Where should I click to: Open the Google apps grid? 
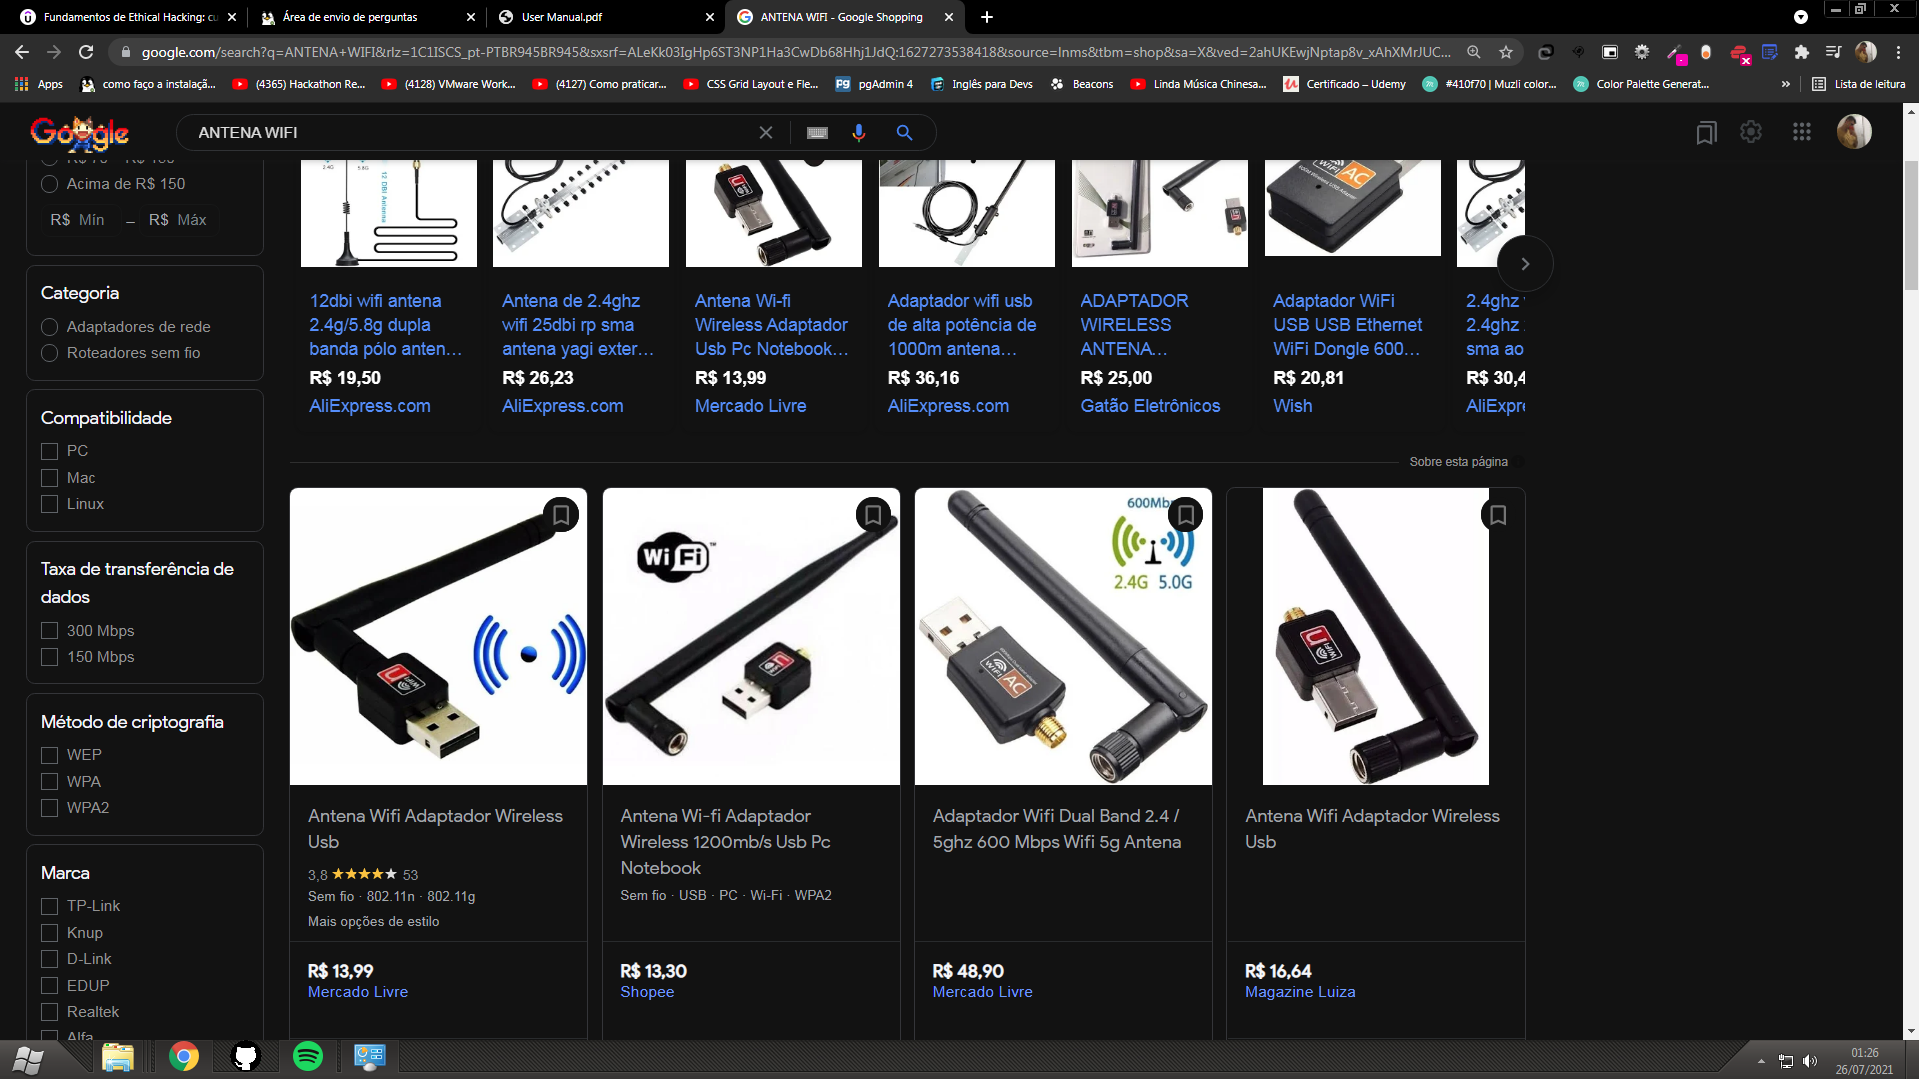[x=1802, y=131]
